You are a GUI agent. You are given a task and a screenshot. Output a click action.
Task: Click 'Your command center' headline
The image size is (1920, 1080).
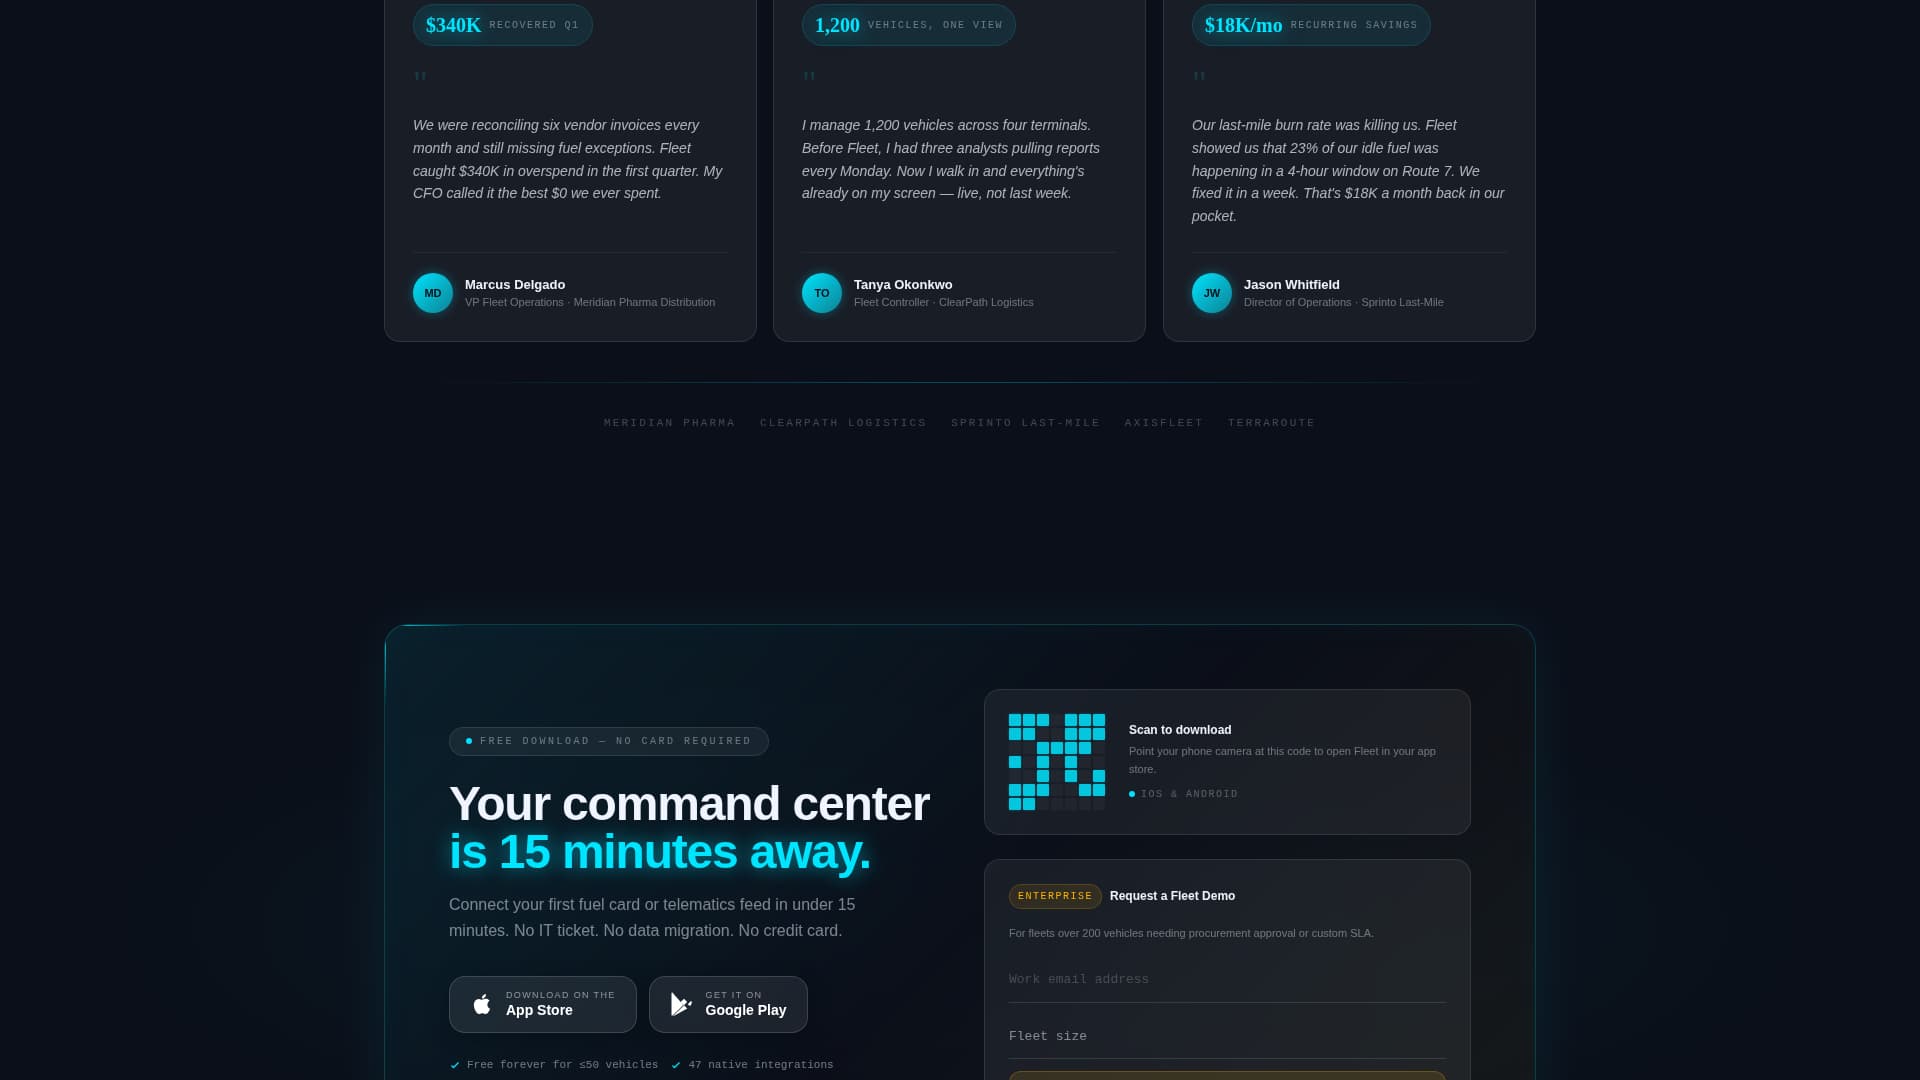689,804
